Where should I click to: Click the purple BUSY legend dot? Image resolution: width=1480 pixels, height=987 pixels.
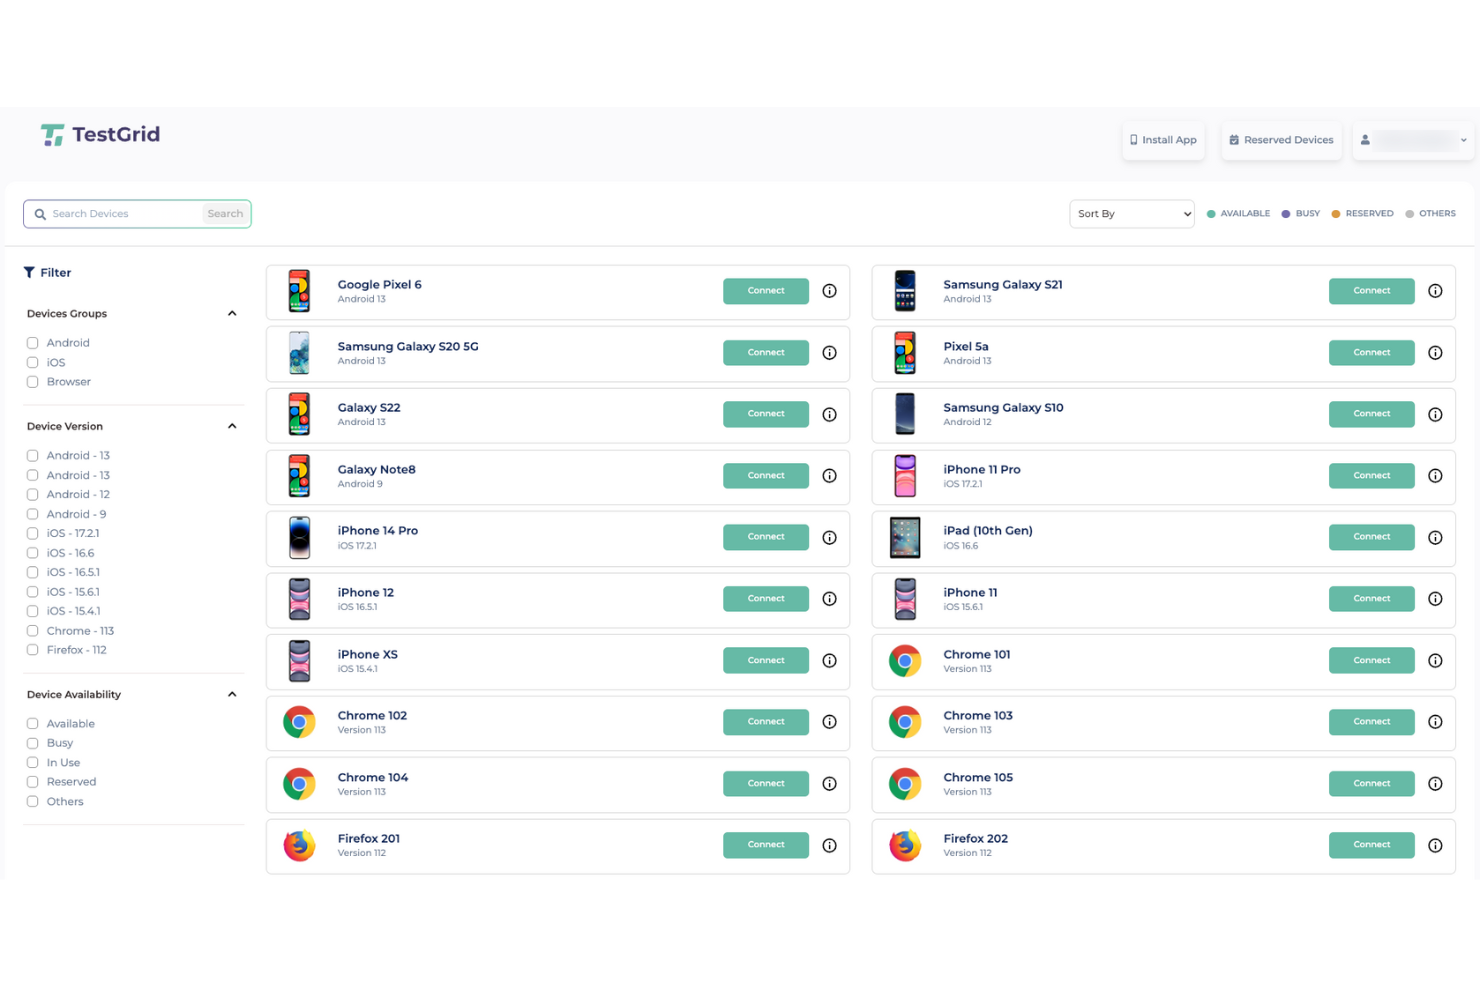coord(1286,214)
